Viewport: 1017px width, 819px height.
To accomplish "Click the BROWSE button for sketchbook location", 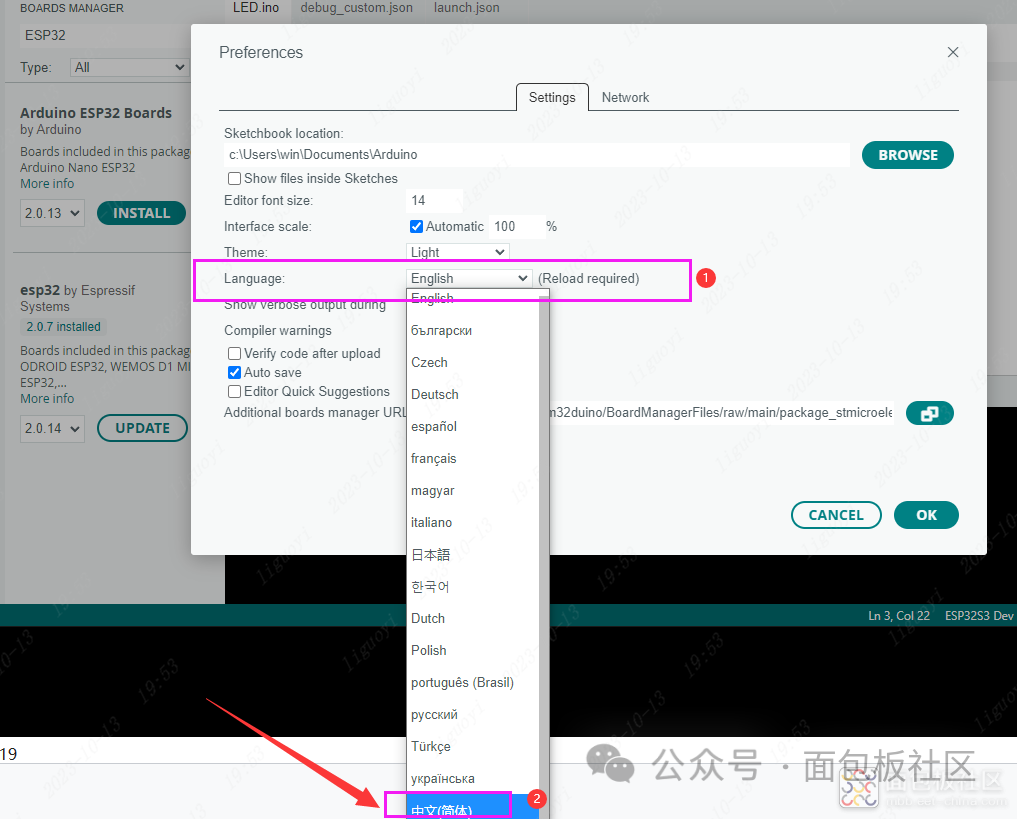I will [907, 155].
